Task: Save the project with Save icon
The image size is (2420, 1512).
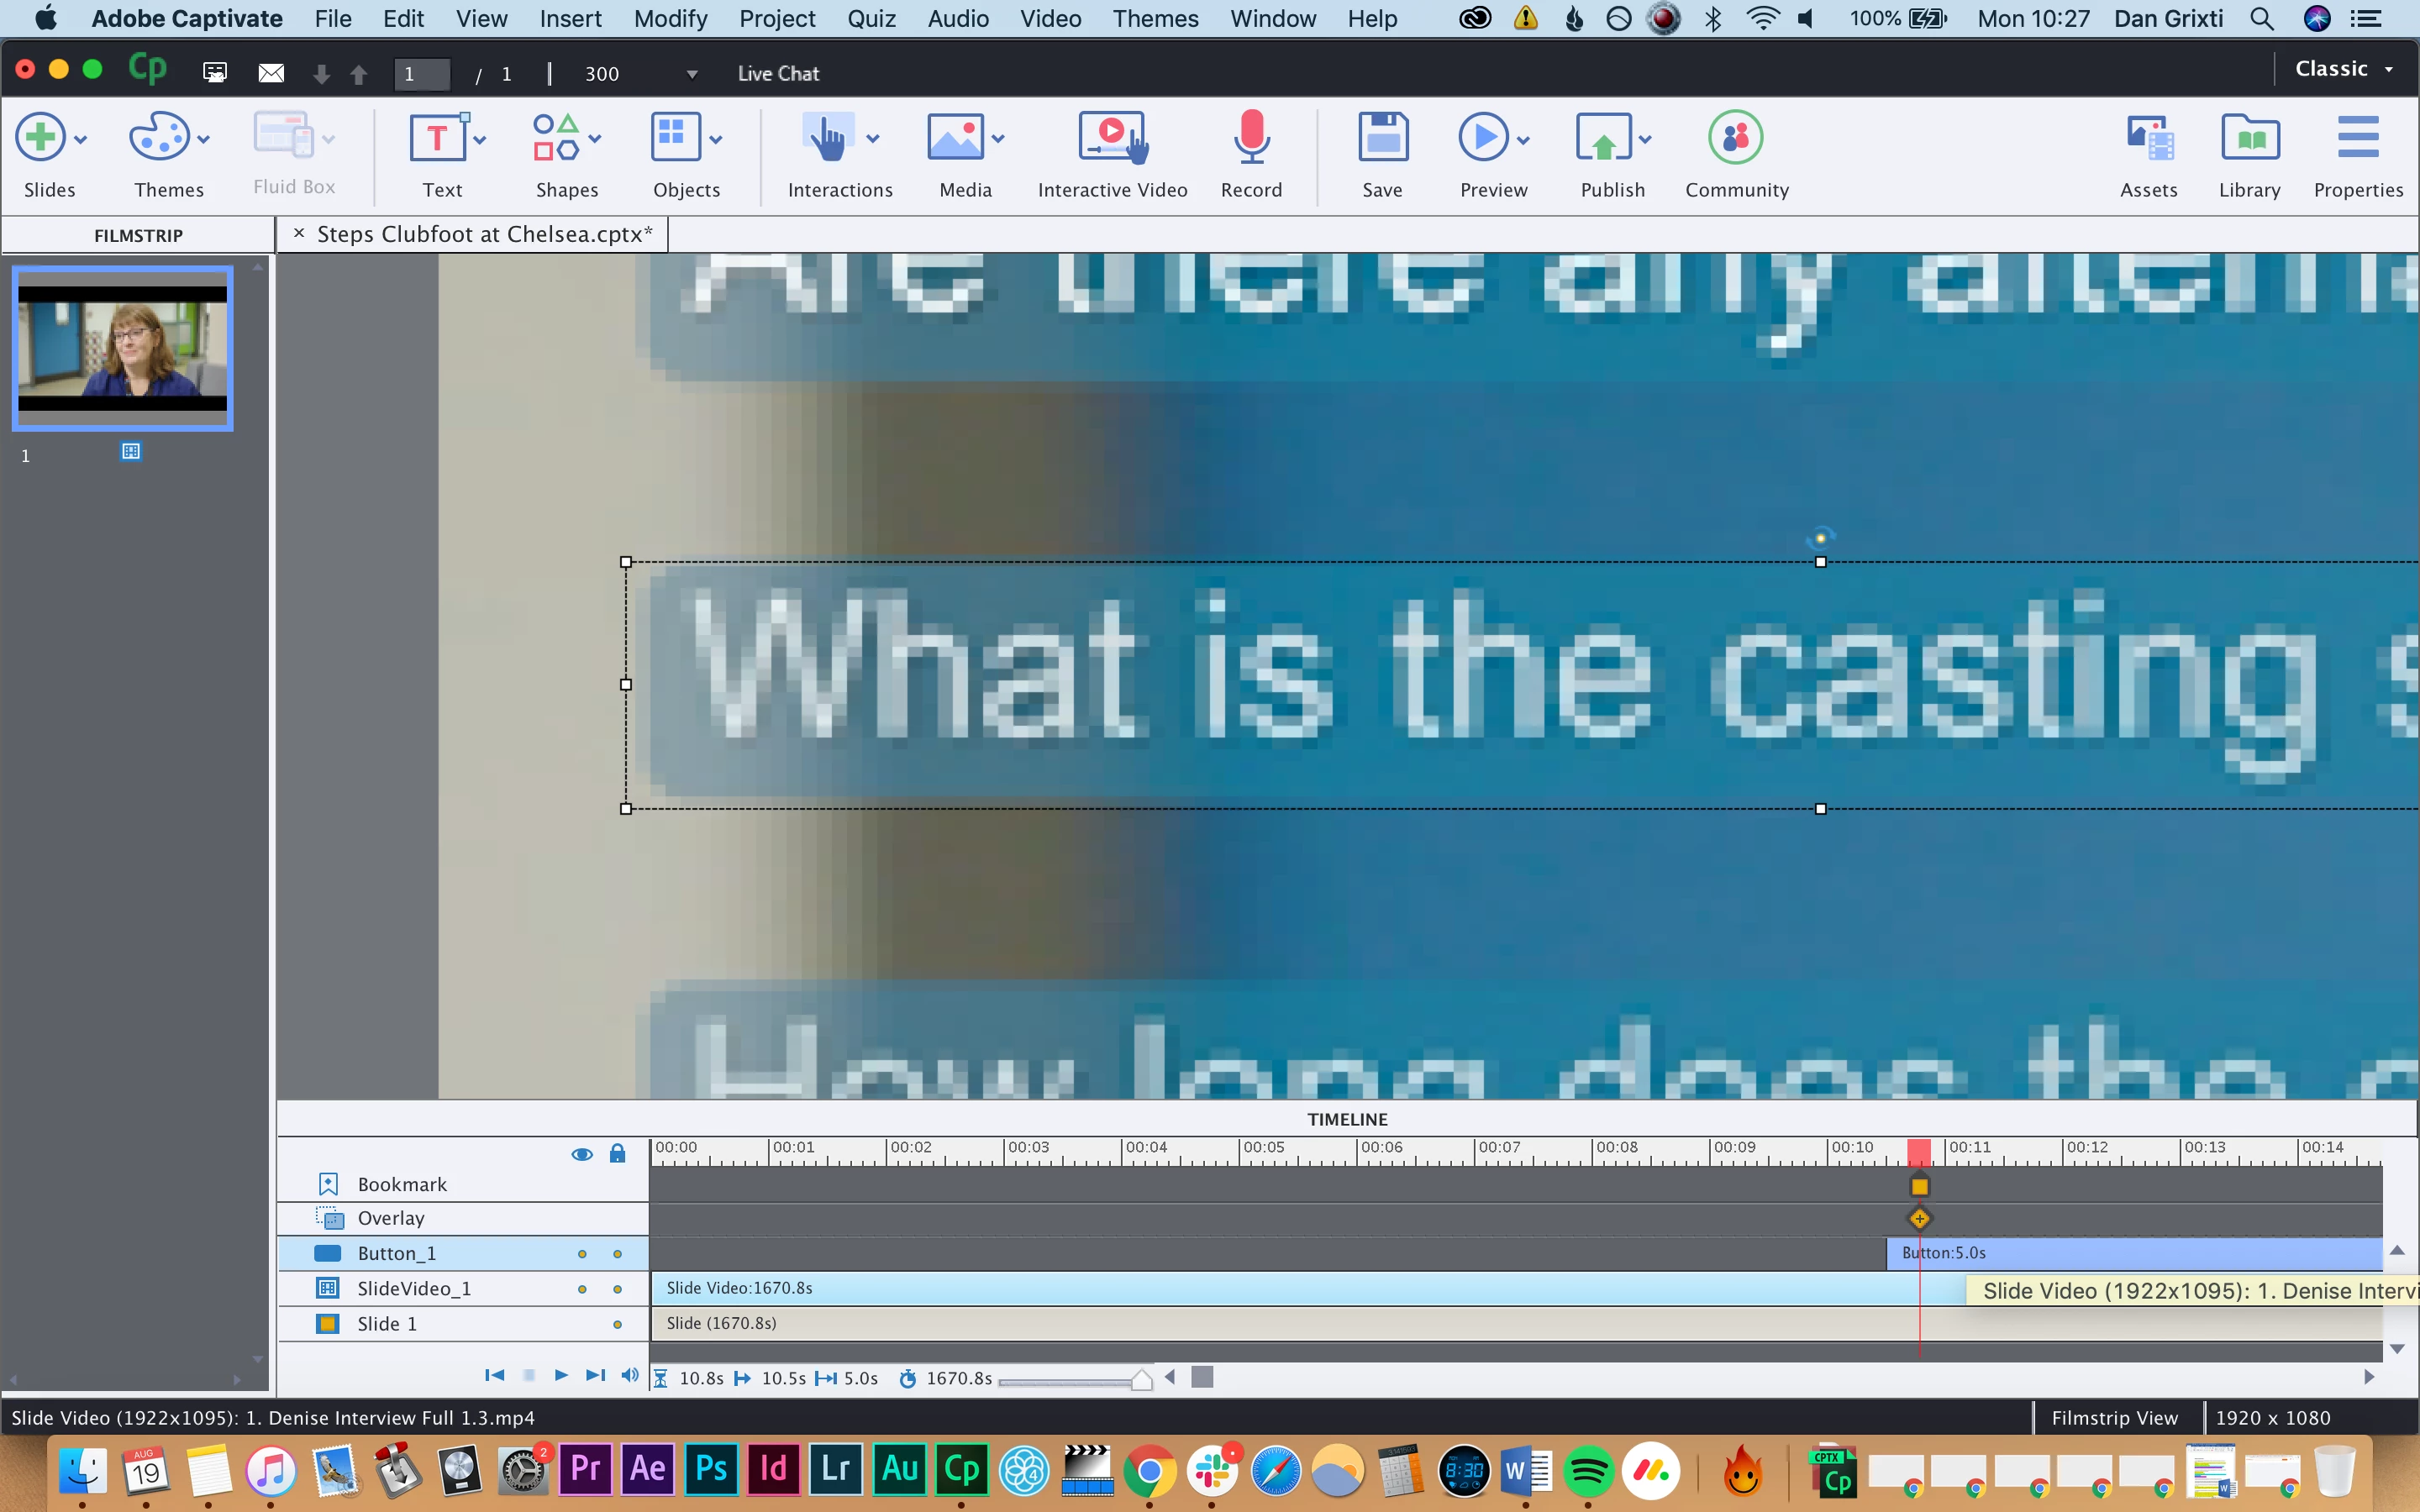Action: (x=1382, y=138)
